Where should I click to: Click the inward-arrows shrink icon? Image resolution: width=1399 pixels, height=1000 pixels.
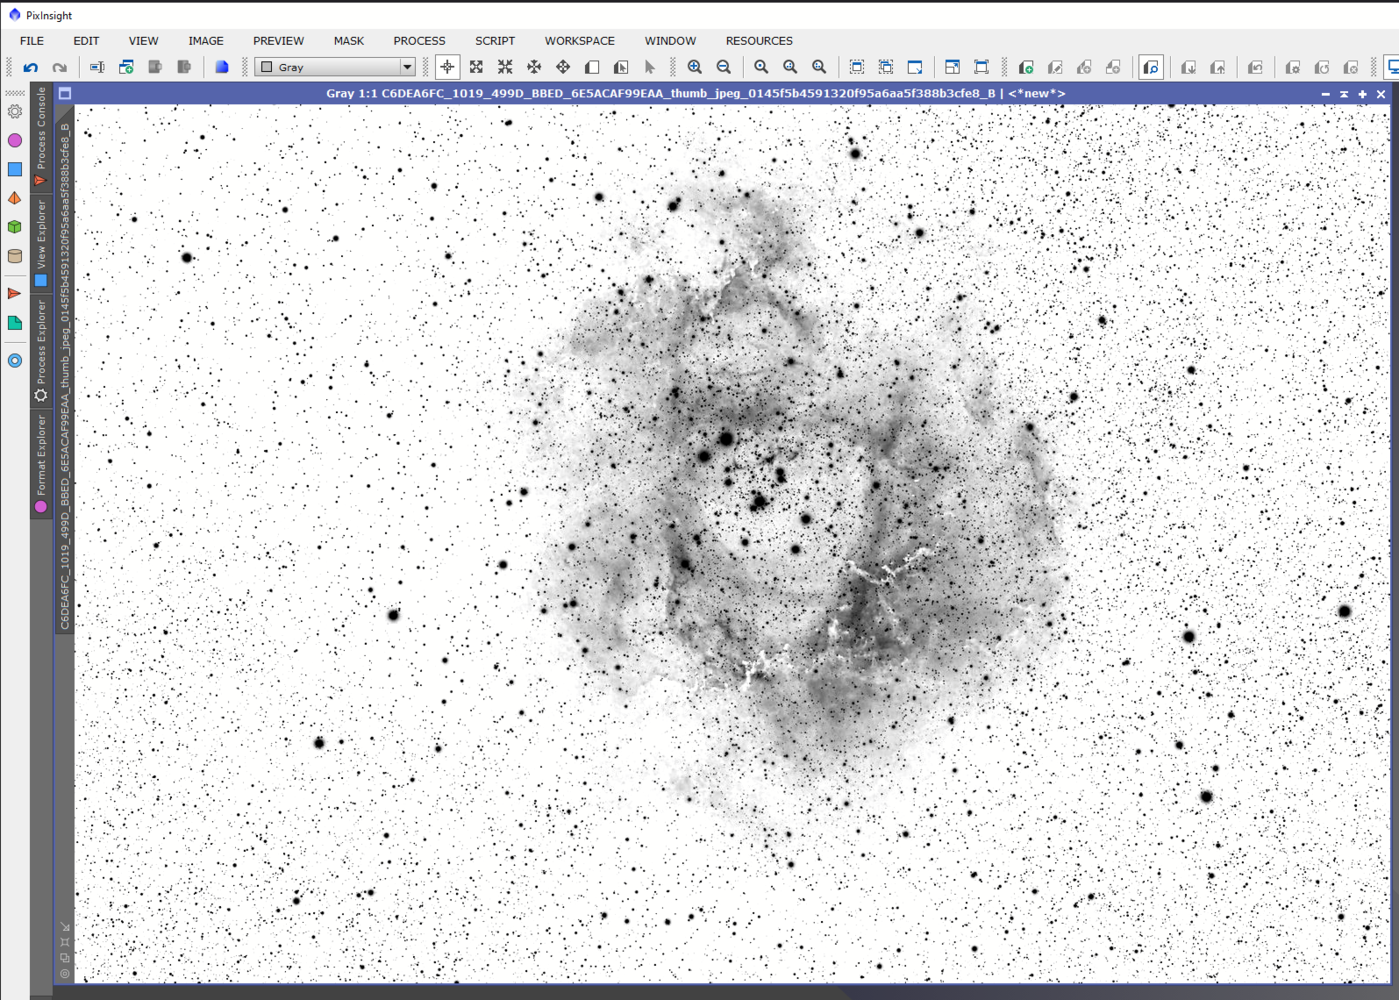click(x=505, y=67)
